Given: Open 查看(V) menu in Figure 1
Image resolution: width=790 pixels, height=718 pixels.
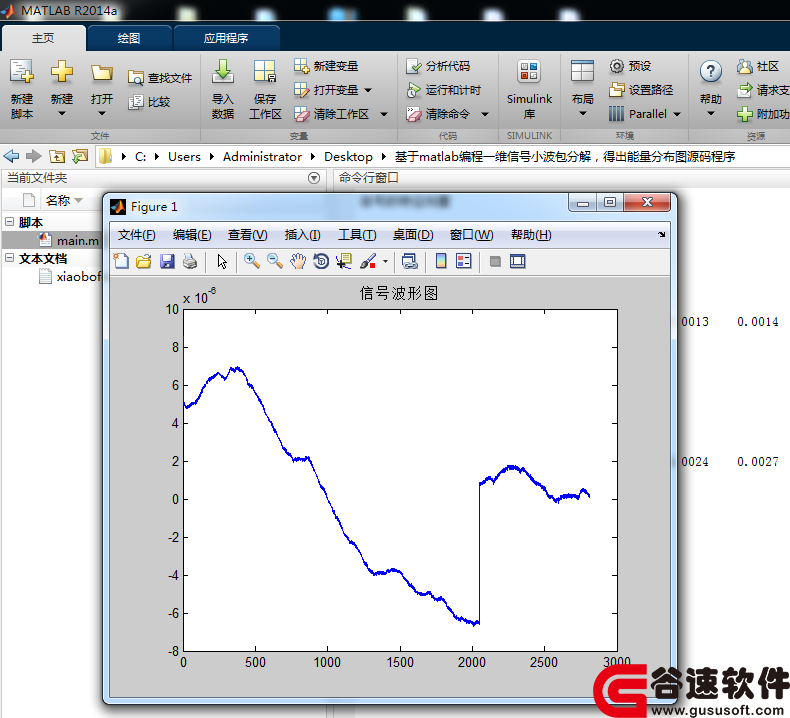Looking at the screenshot, I should click(x=247, y=235).
